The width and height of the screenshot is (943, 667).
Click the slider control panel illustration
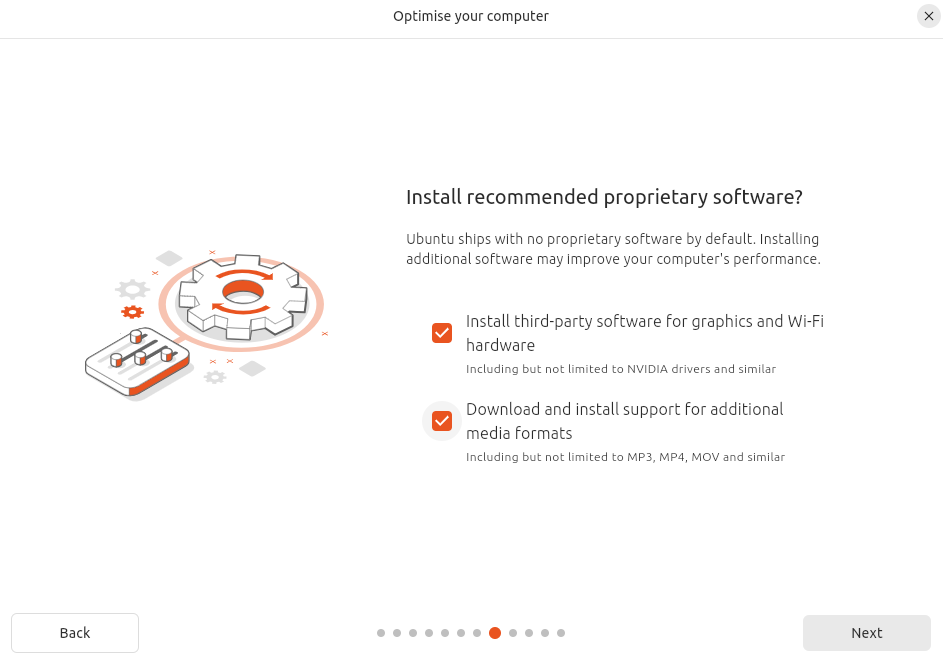[x=138, y=362]
